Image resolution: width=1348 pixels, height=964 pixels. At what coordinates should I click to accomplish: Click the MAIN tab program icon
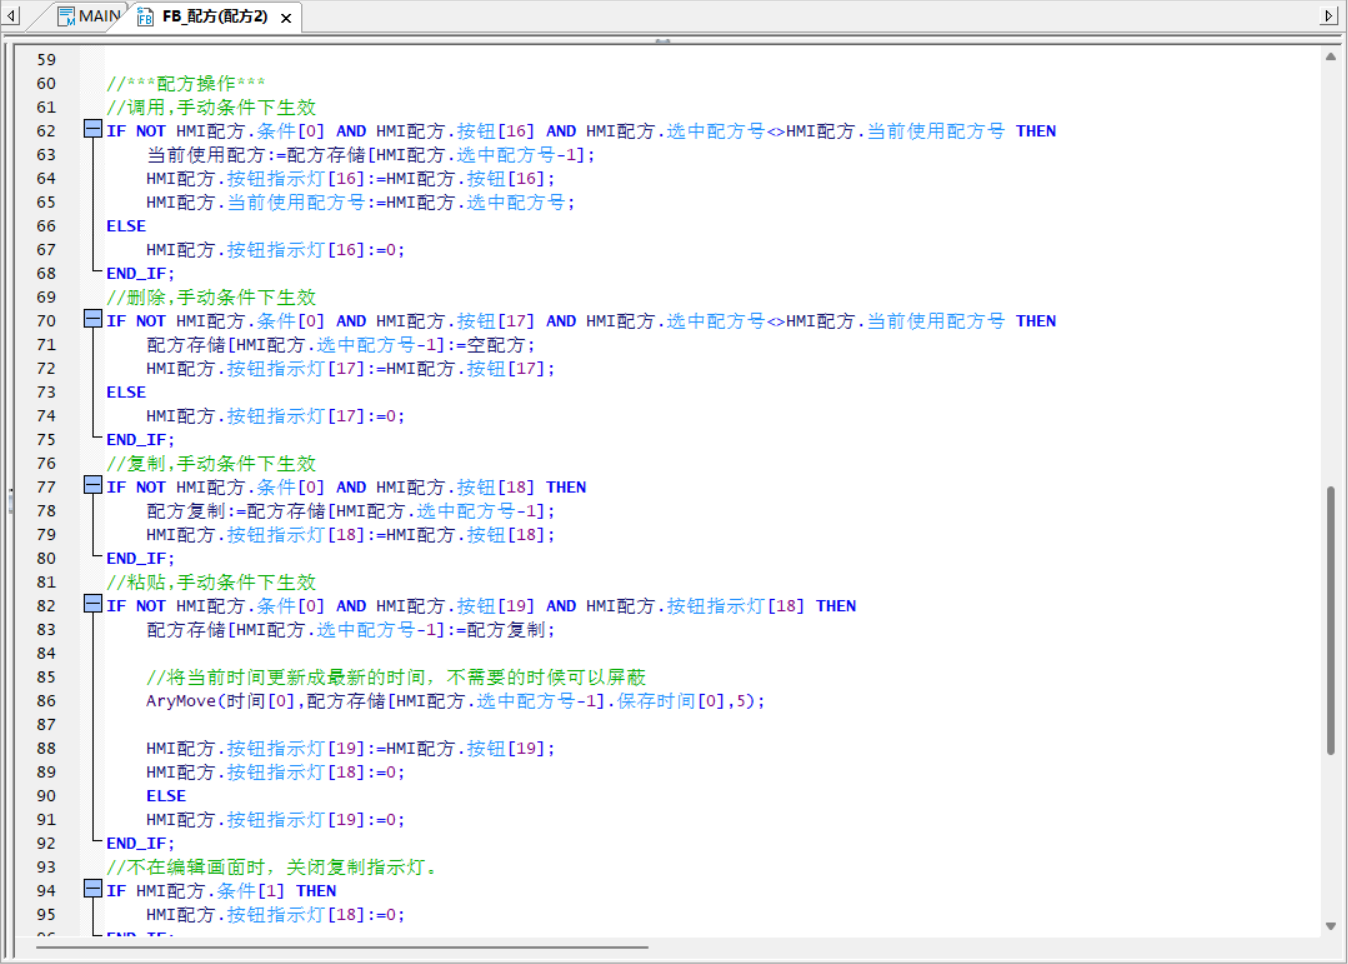click(x=66, y=16)
